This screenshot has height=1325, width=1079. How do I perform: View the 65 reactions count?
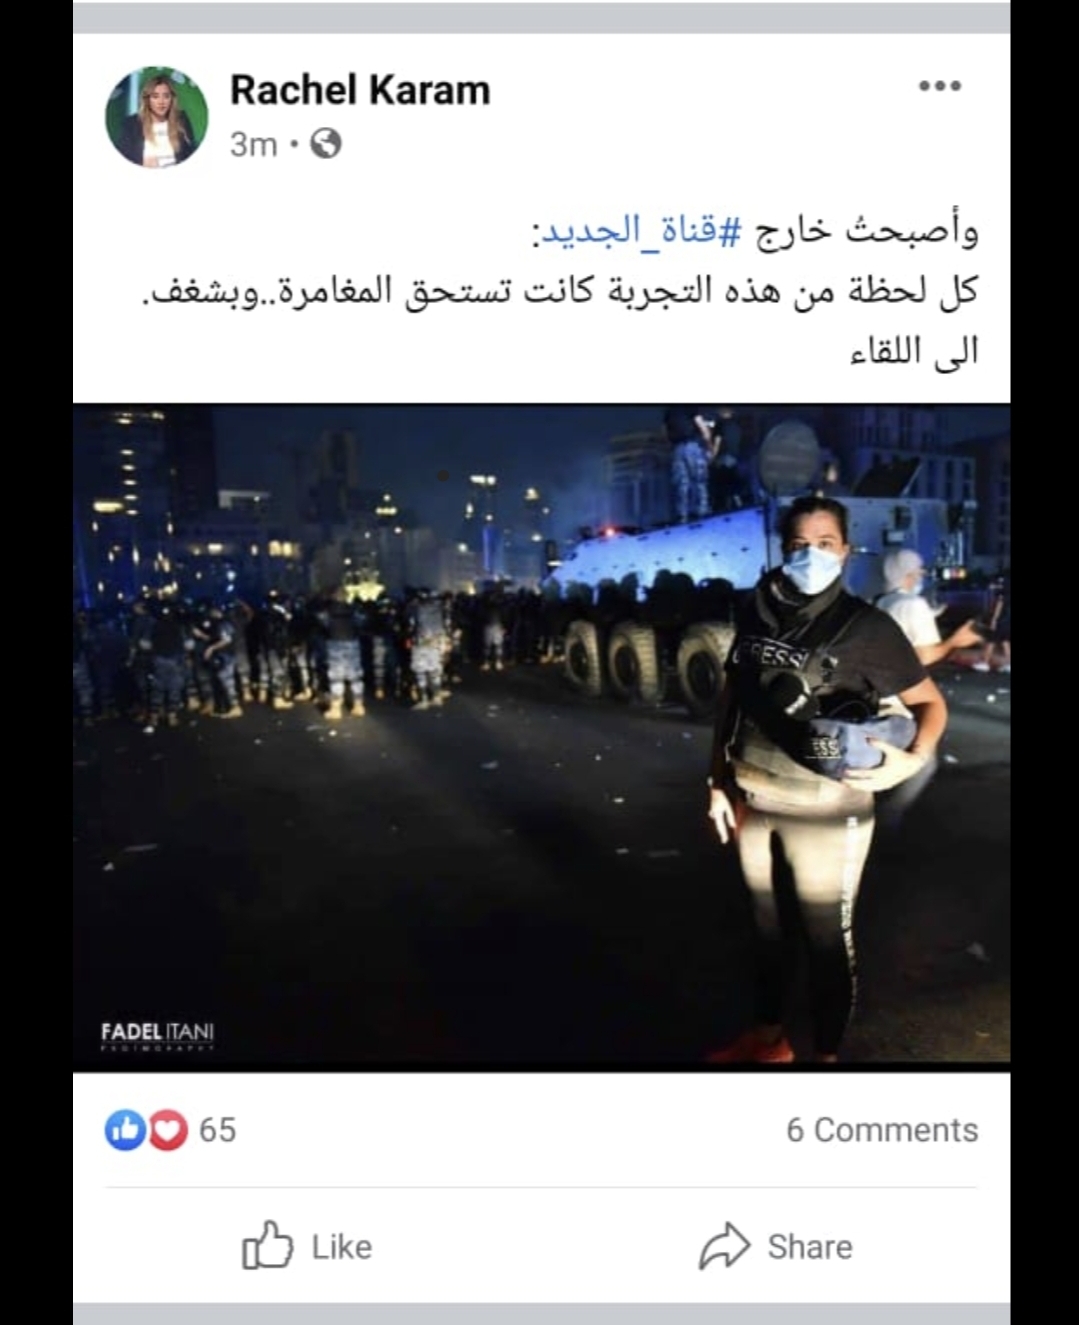tap(217, 1130)
